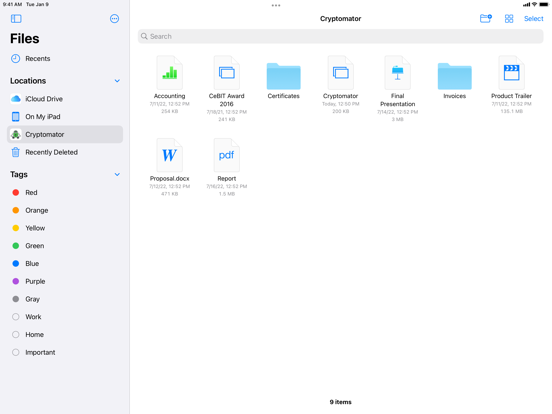Tap the Cryptomator title in header
This screenshot has height=414, width=552.
[340, 19]
